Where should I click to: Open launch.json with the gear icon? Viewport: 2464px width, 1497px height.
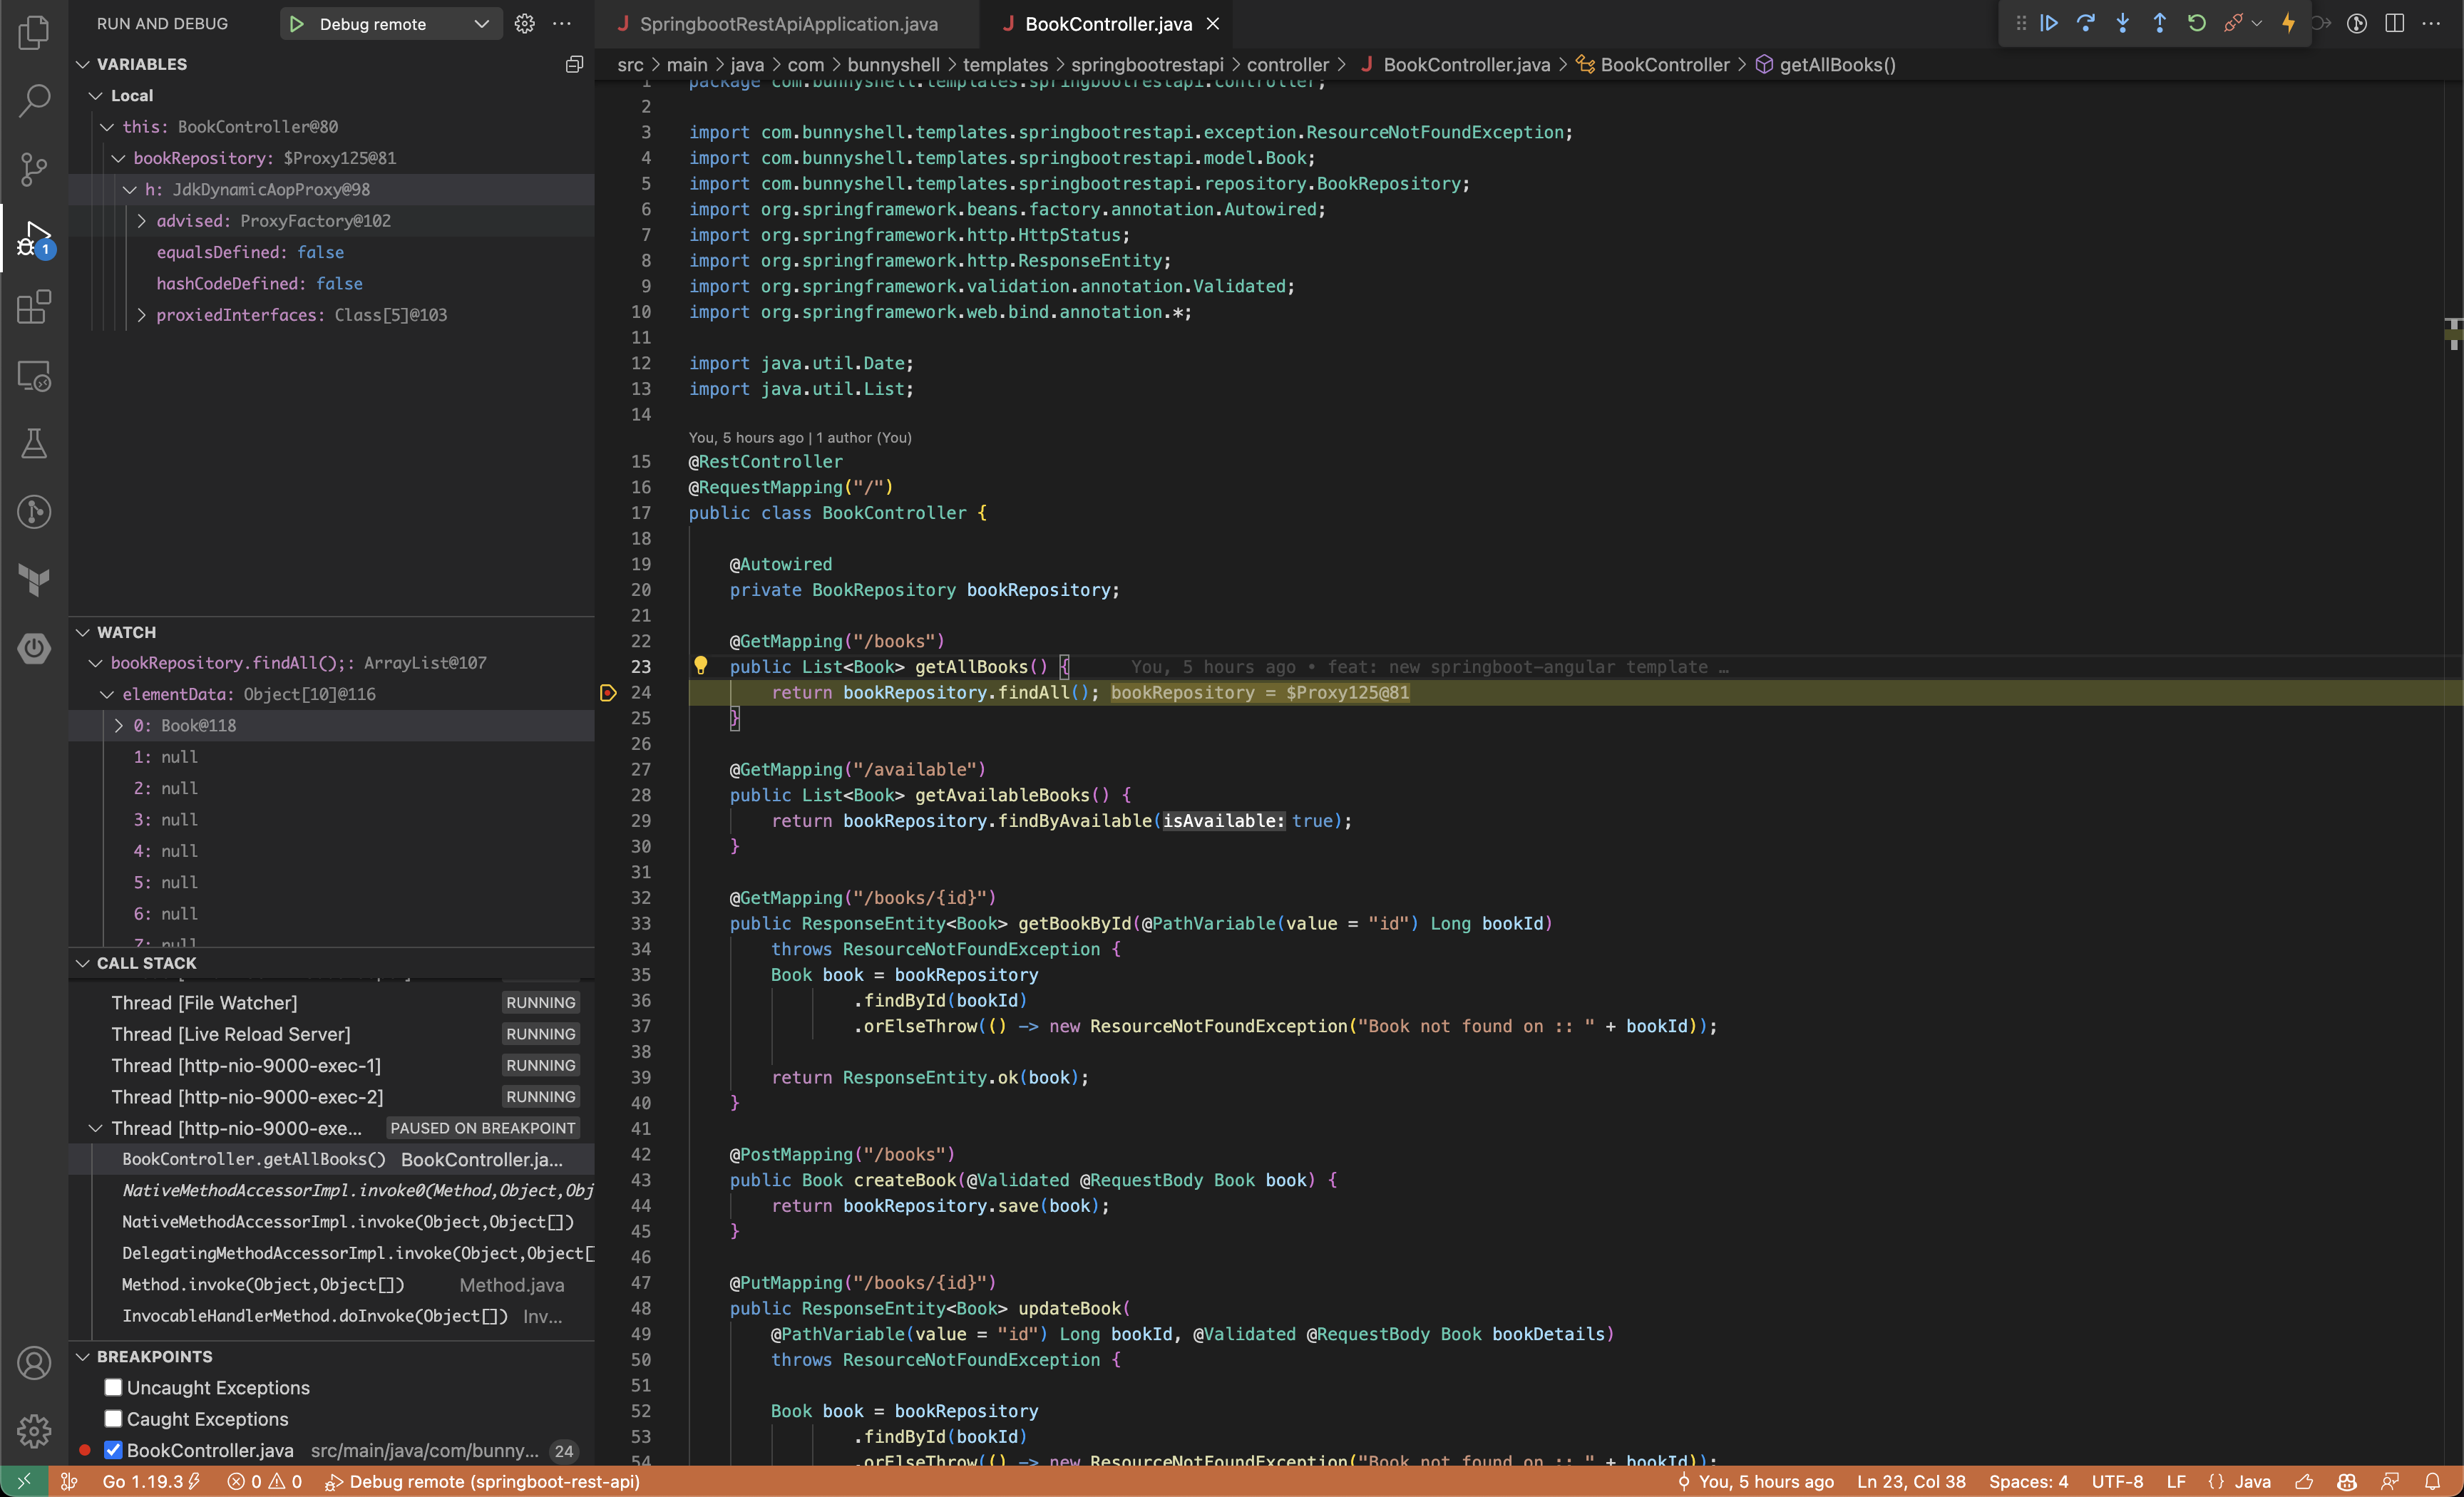coord(524,23)
